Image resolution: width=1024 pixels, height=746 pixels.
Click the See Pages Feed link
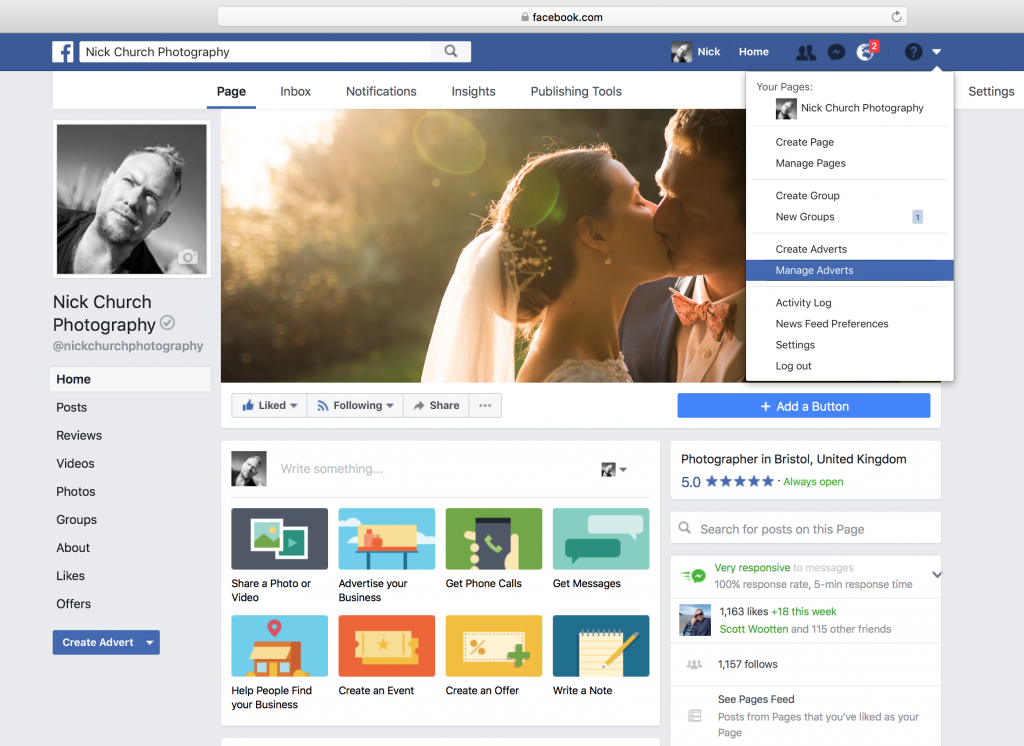(x=756, y=700)
